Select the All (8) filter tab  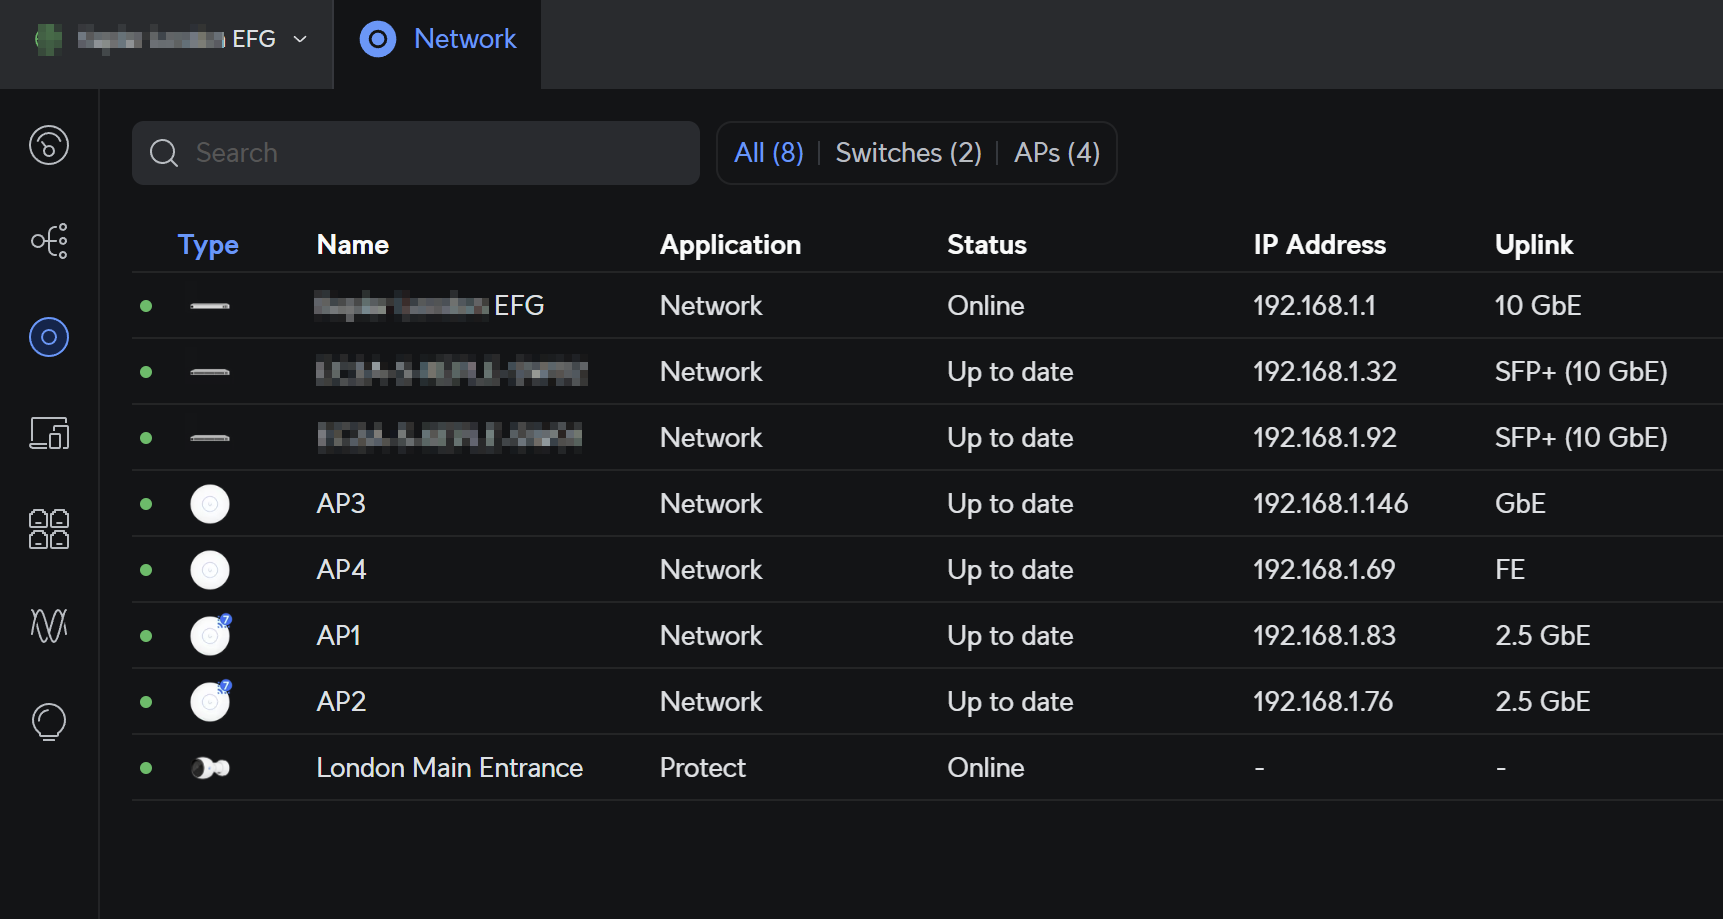tap(768, 153)
